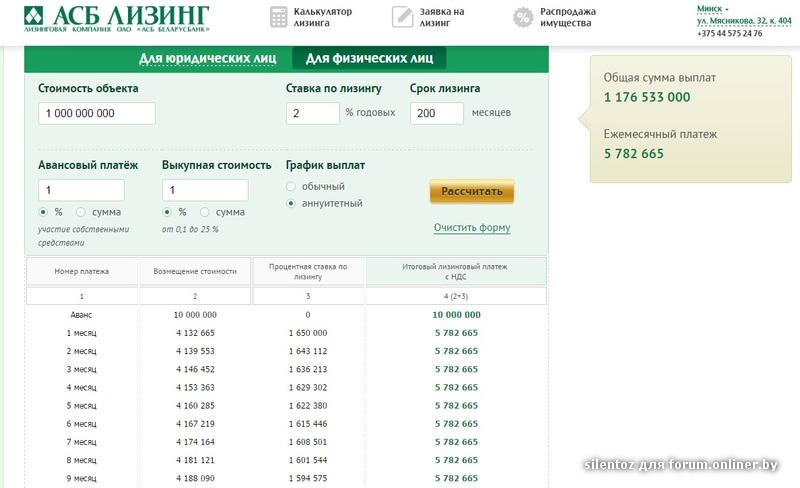The height and width of the screenshot is (488, 800).
Task: Click Возмещение стоимости column header
Action: [x=195, y=271]
